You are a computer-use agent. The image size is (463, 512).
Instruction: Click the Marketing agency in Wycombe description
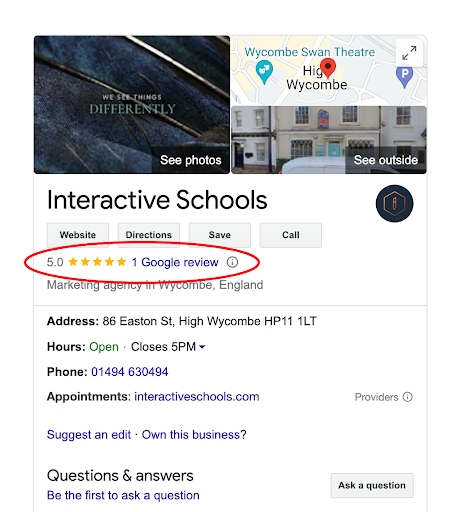click(155, 285)
